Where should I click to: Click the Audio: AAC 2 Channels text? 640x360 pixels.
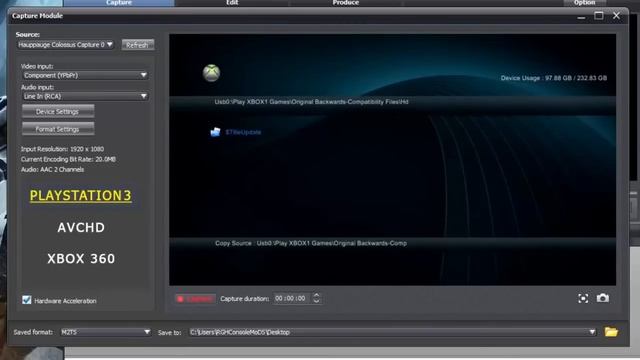52,169
